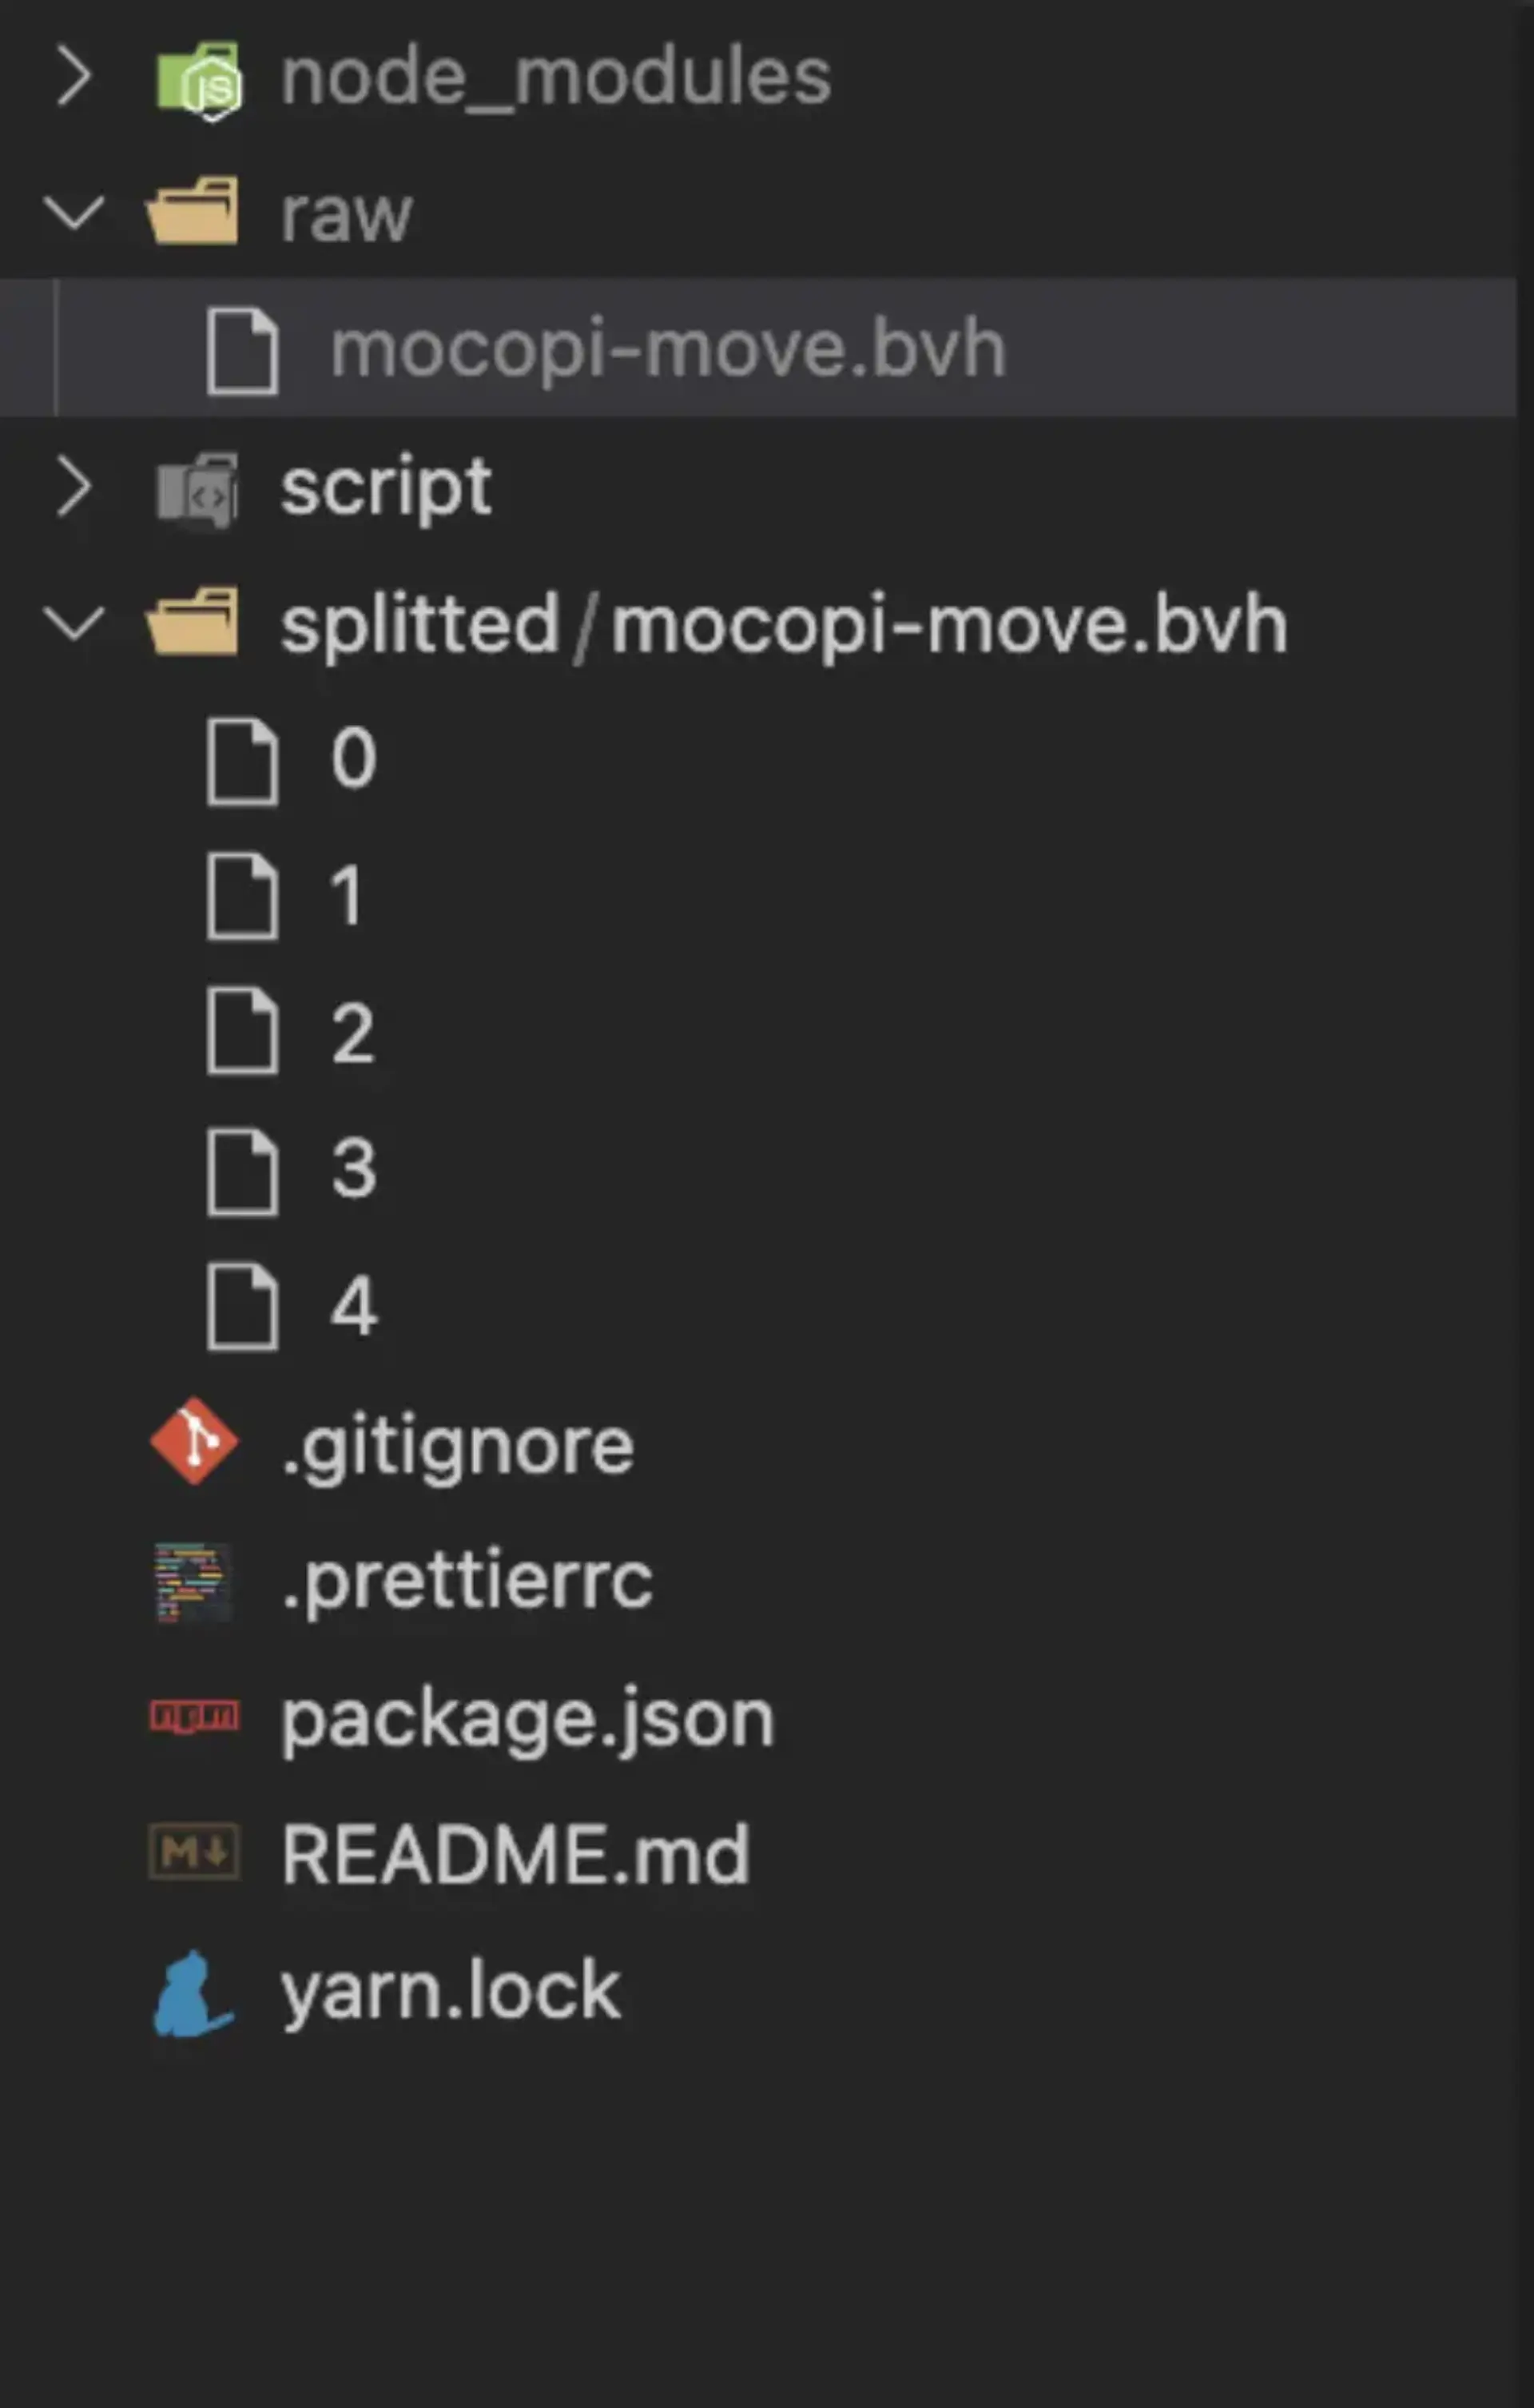Collapse the raw folder chevron
The width and height of the screenshot is (1534, 2408).
pyautogui.click(x=74, y=212)
